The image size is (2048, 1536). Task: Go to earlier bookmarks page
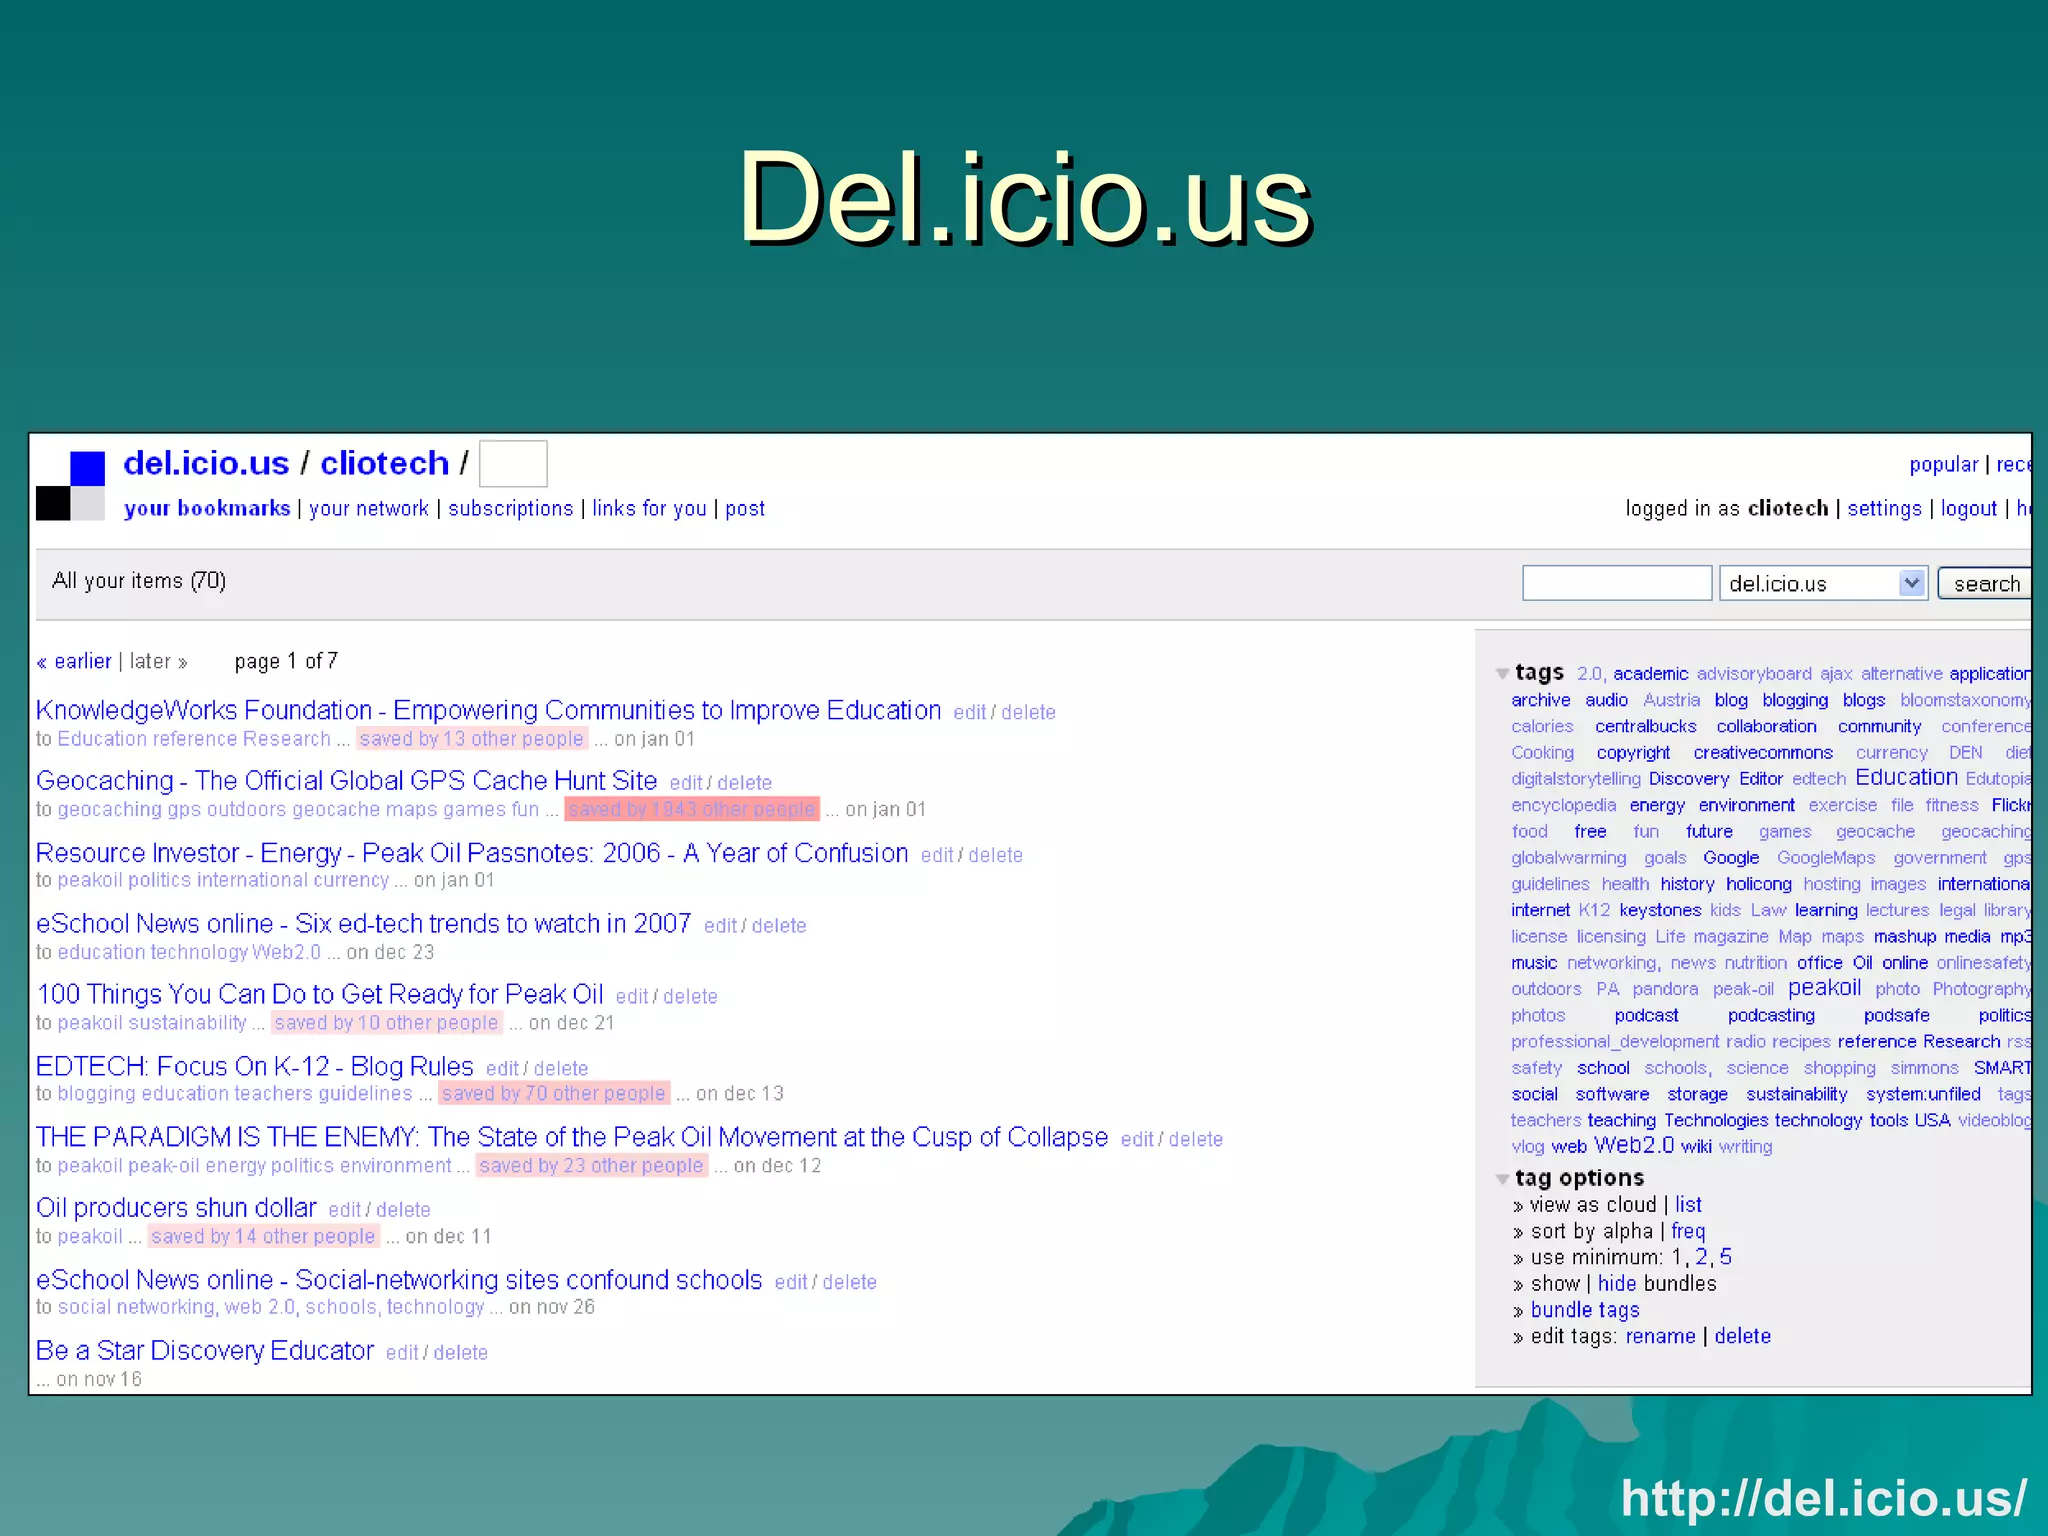[74, 661]
